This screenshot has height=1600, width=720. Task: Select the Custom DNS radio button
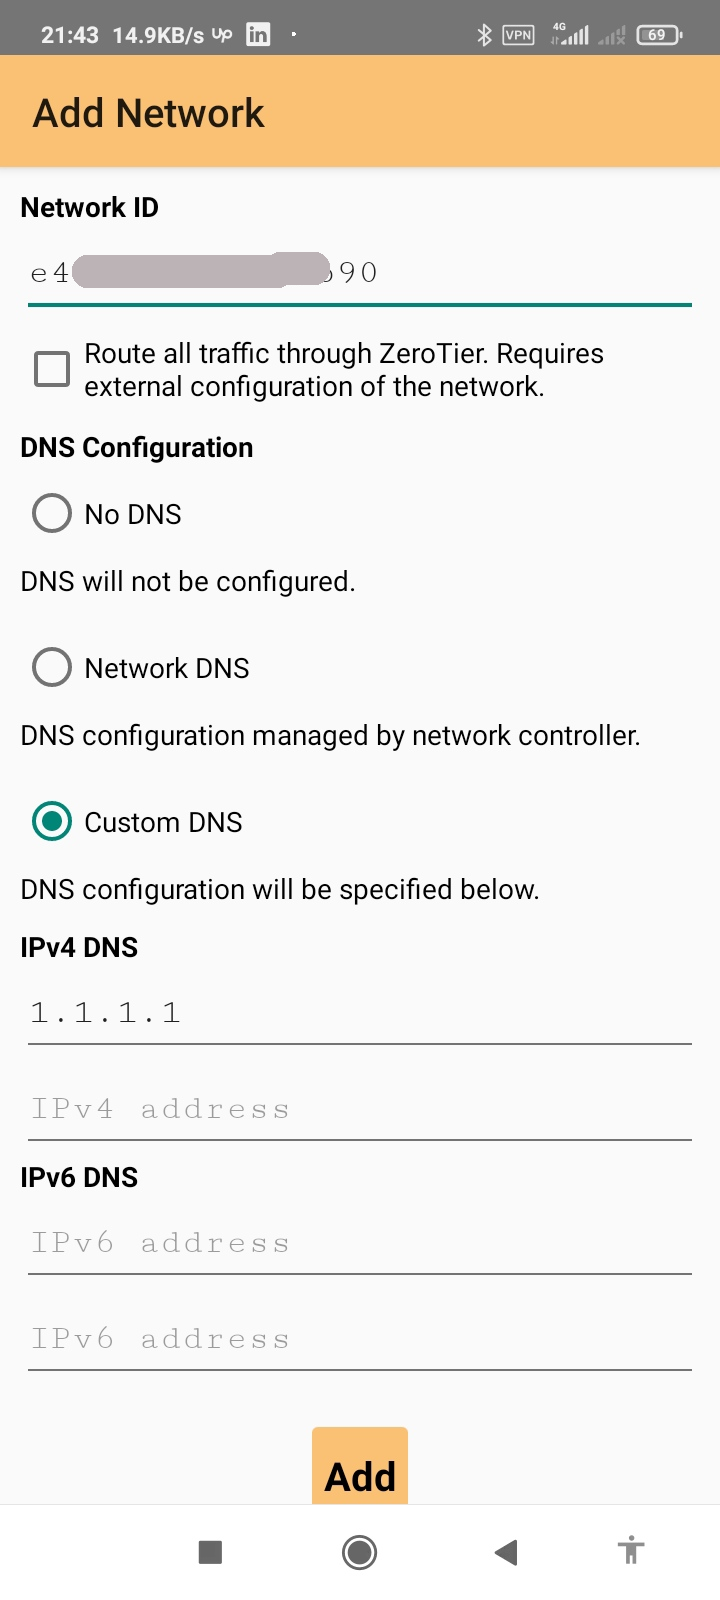[52, 822]
